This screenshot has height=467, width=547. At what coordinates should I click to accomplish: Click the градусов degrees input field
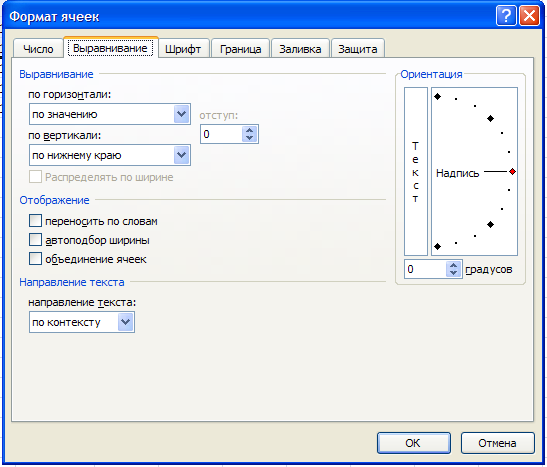[x=425, y=269]
